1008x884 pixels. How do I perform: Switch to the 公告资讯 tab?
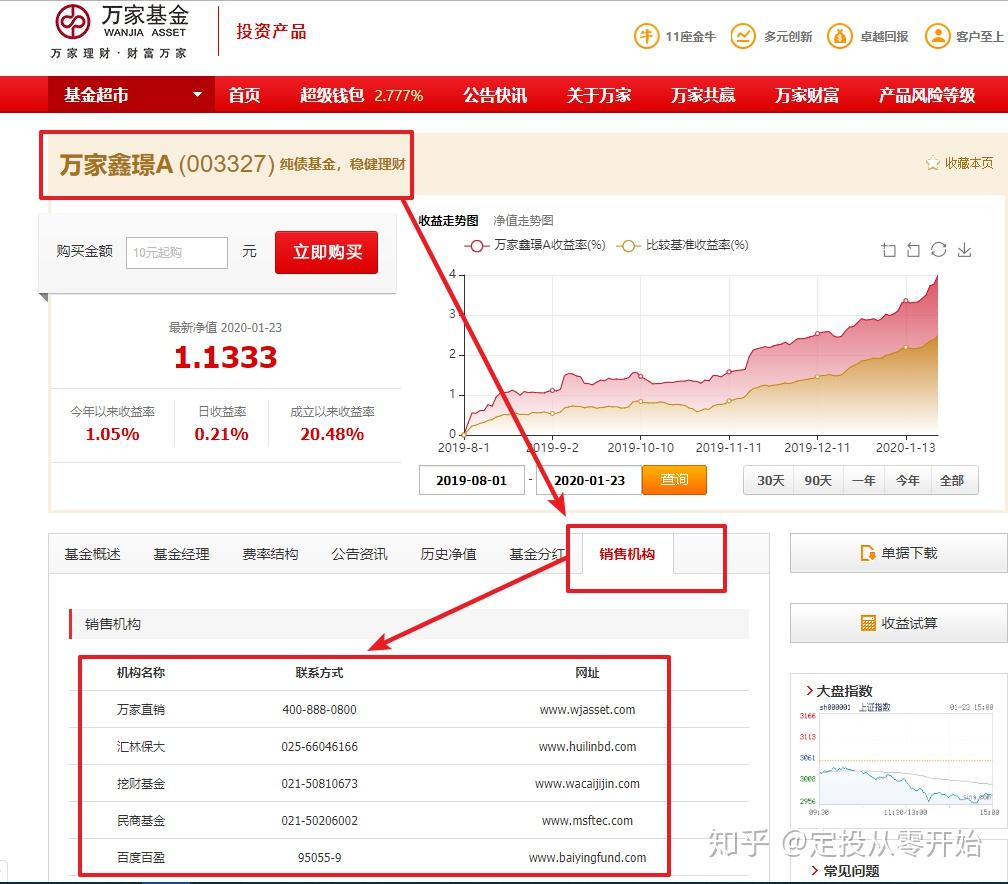point(359,554)
